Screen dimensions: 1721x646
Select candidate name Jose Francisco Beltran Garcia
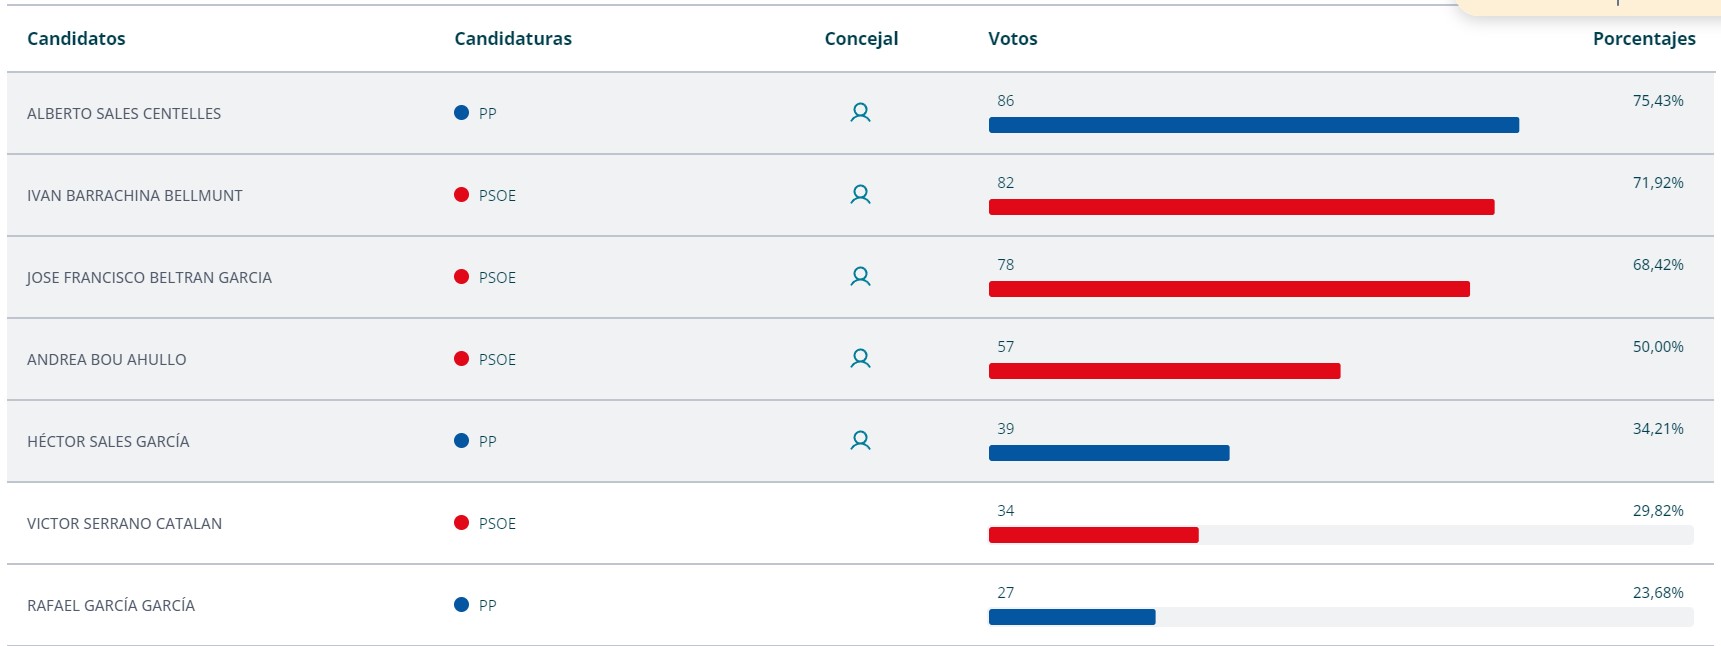click(149, 278)
